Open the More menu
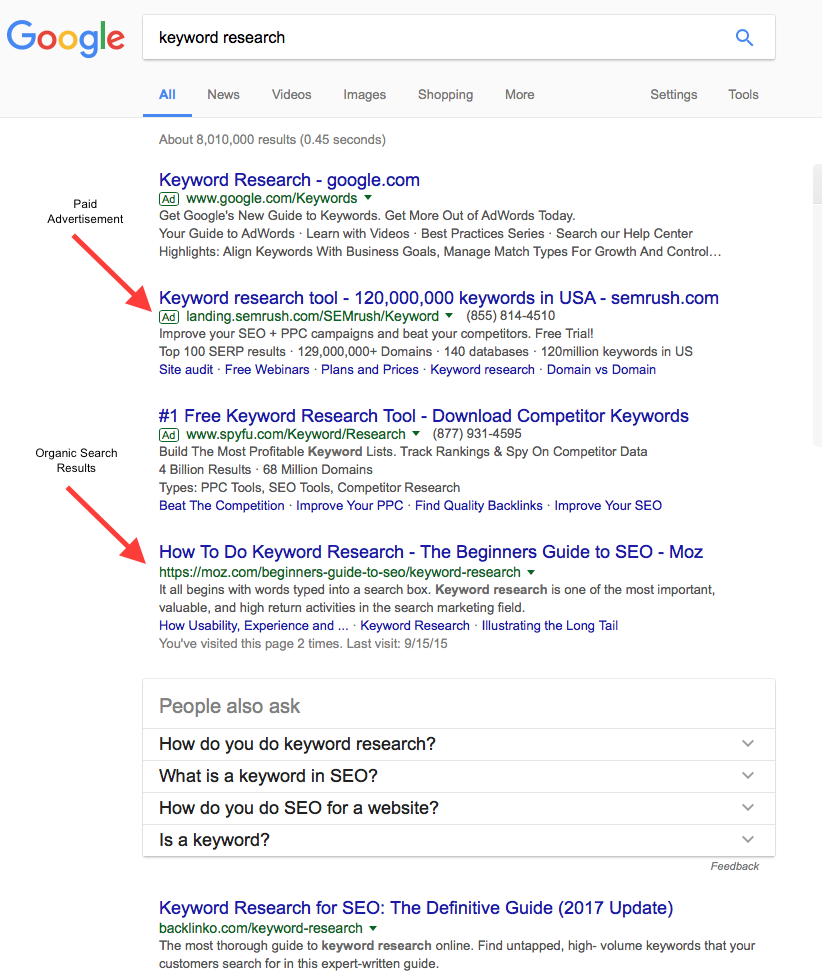This screenshot has width=822, height=976. point(520,95)
